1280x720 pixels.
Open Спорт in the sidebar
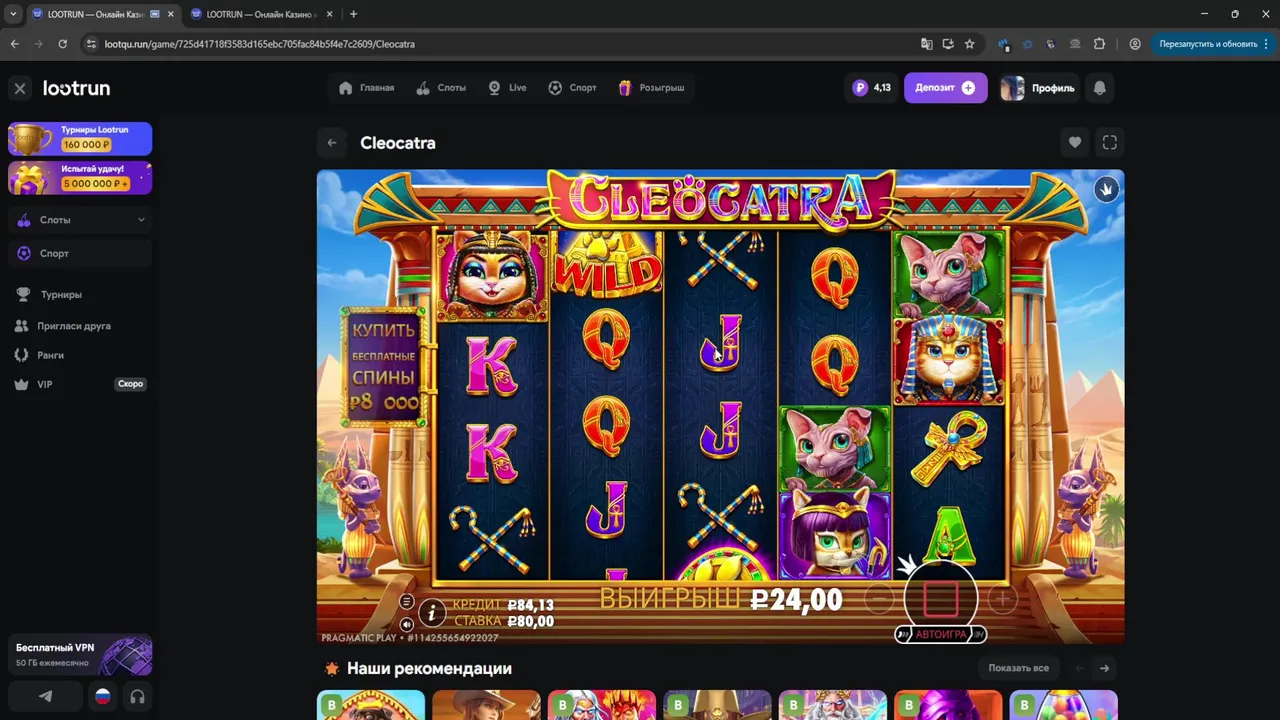click(x=80, y=254)
